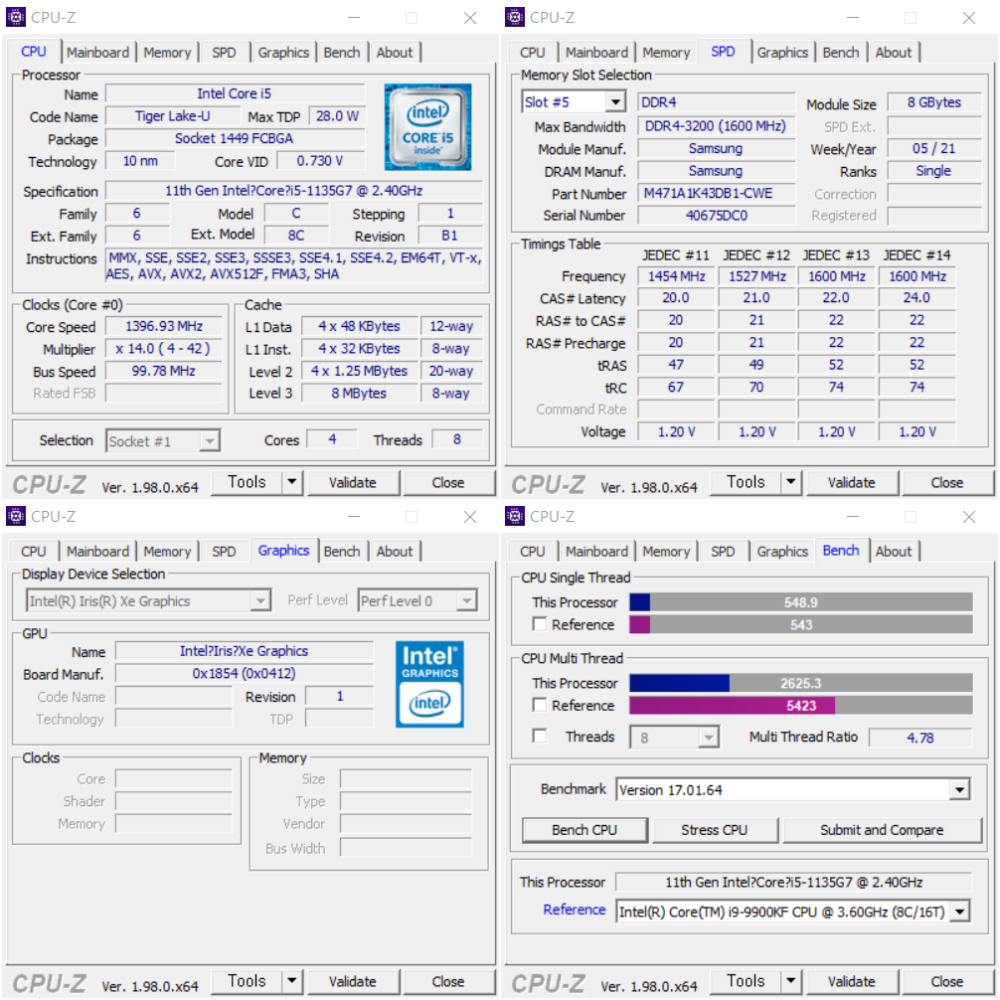Open the Slot #5 memory slot dropdown
Screen dimensions: 1000x1000
[615, 102]
